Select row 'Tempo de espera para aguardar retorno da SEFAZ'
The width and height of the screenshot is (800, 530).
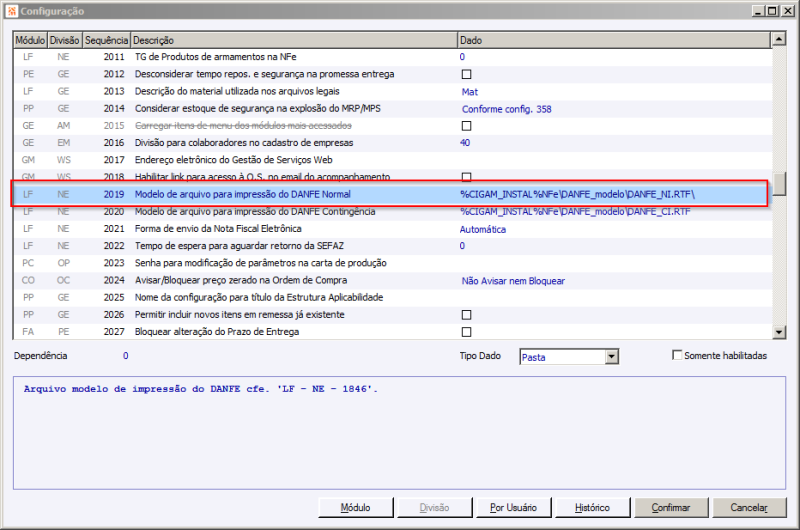(392, 246)
